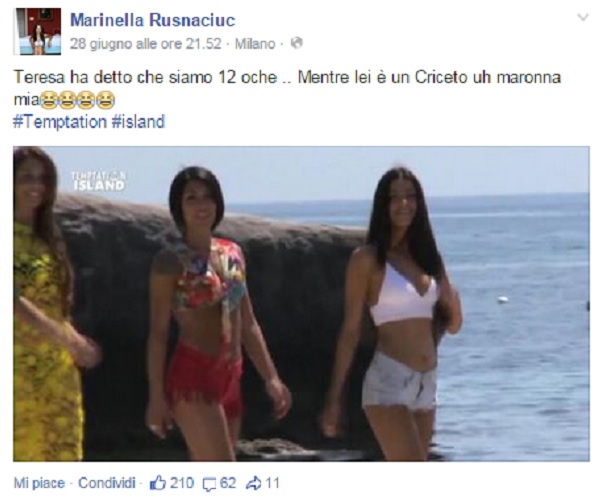Click the Condividi share button

107,483
